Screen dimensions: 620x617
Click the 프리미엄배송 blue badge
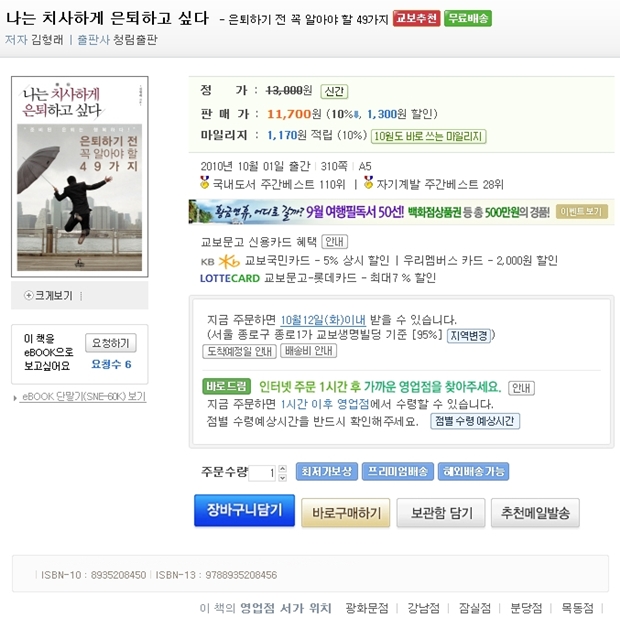click(x=398, y=471)
